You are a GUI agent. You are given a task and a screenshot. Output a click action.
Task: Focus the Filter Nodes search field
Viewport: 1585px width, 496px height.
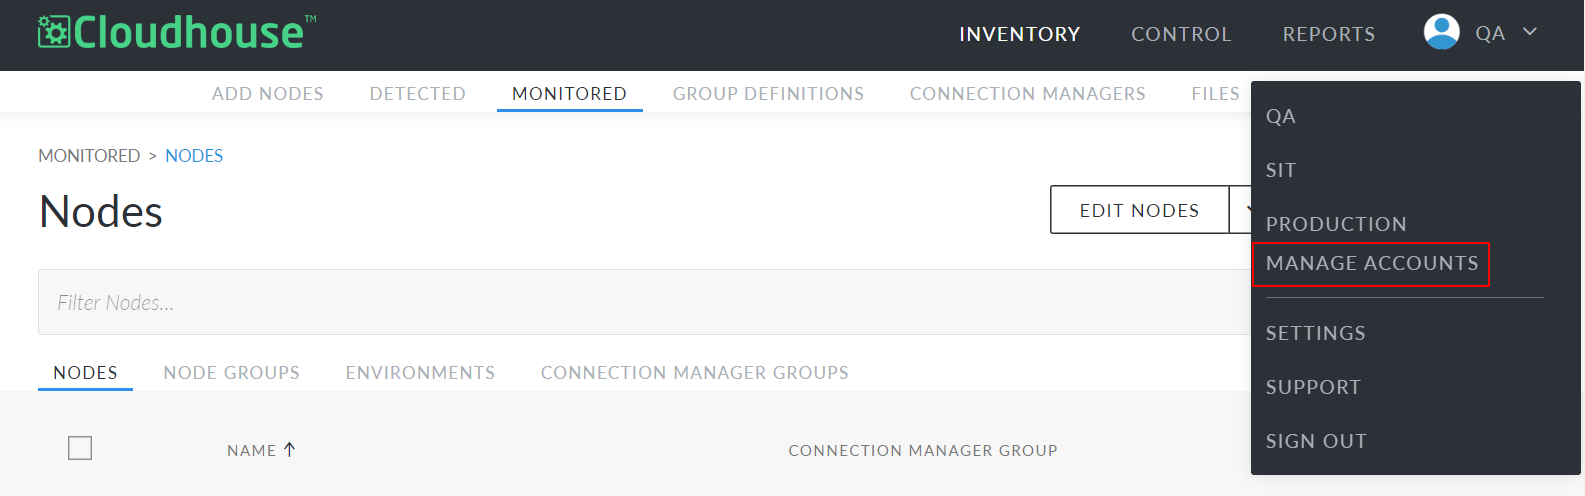point(644,302)
